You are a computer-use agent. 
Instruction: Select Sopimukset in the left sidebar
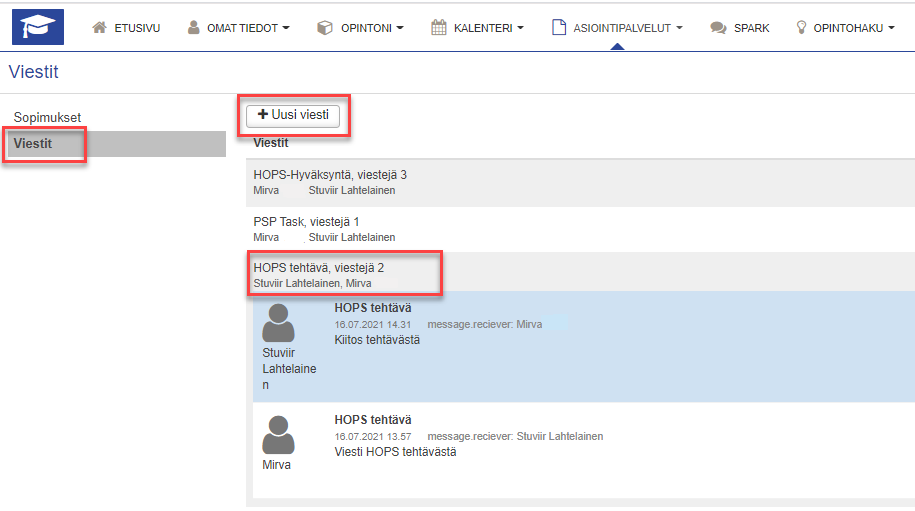click(47, 117)
